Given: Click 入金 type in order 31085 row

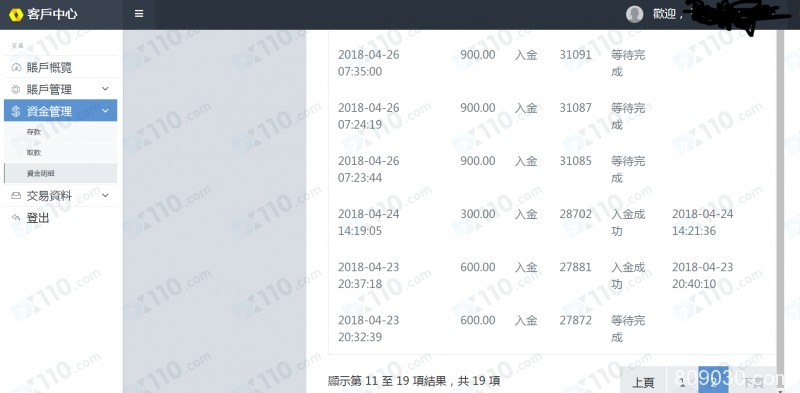Looking at the screenshot, I should [x=526, y=161].
